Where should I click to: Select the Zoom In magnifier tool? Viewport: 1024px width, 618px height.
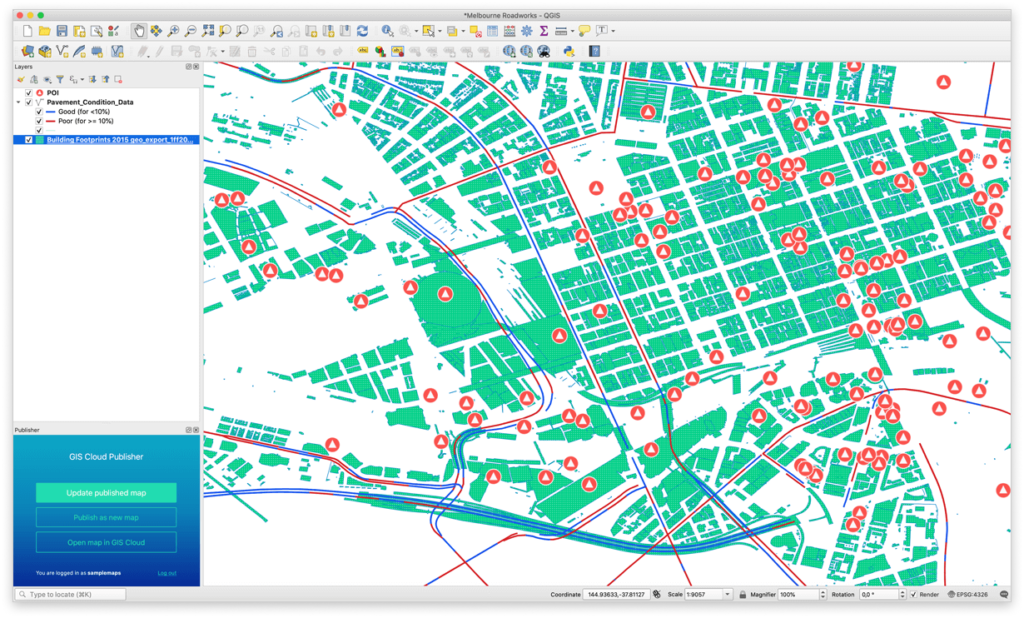[x=173, y=31]
